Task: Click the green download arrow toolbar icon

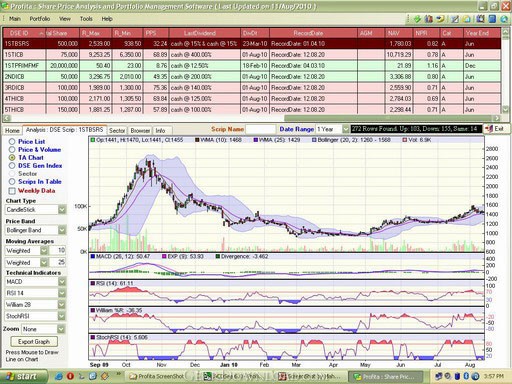Action: click(x=417, y=19)
